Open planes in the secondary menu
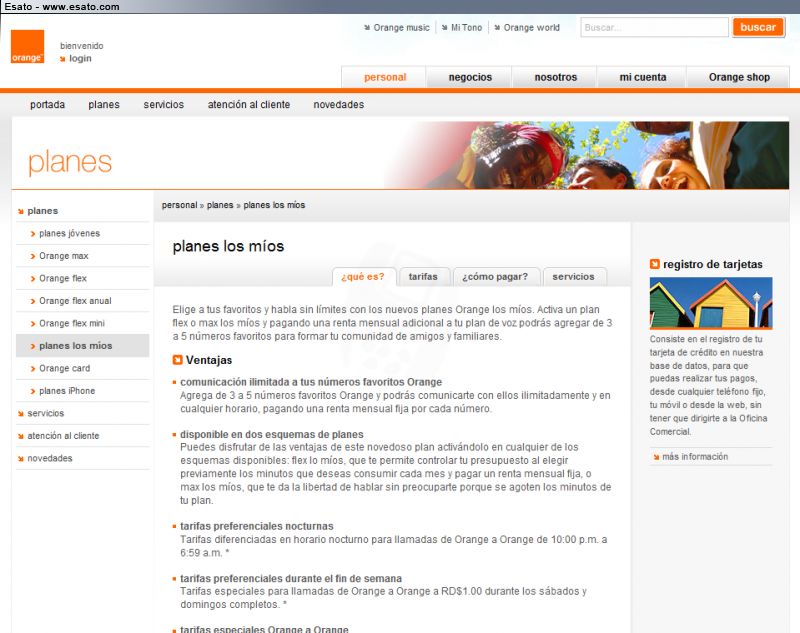800x633 pixels. click(104, 105)
